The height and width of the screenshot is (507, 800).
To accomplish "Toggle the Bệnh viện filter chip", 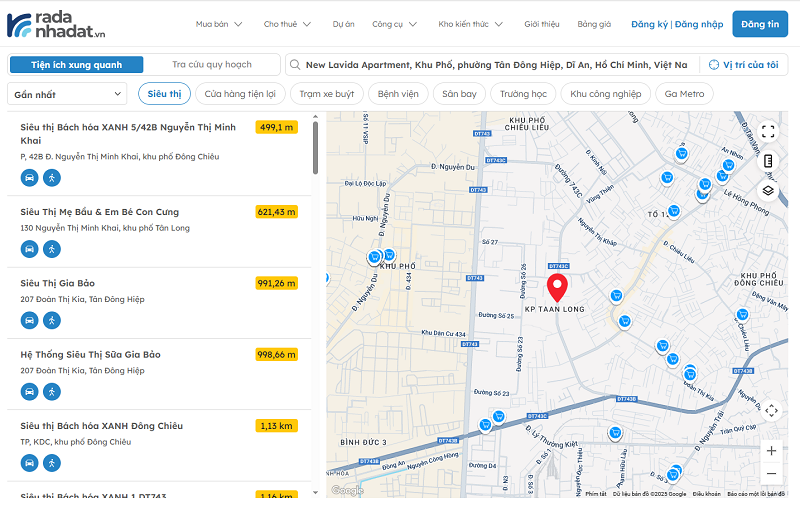I will tap(398, 94).
